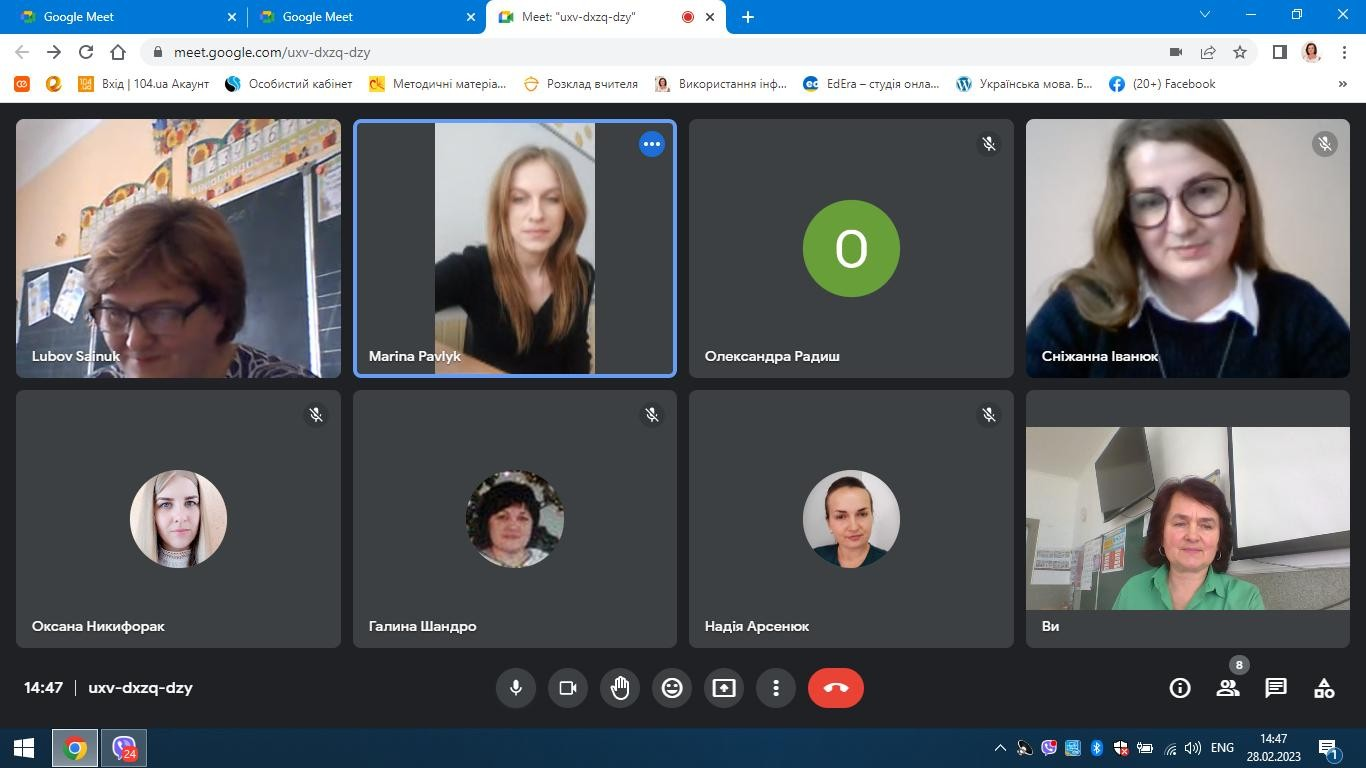This screenshot has width=1366, height=768.
Task: Open the Chrome profile avatar
Action: pyautogui.click(x=1312, y=52)
